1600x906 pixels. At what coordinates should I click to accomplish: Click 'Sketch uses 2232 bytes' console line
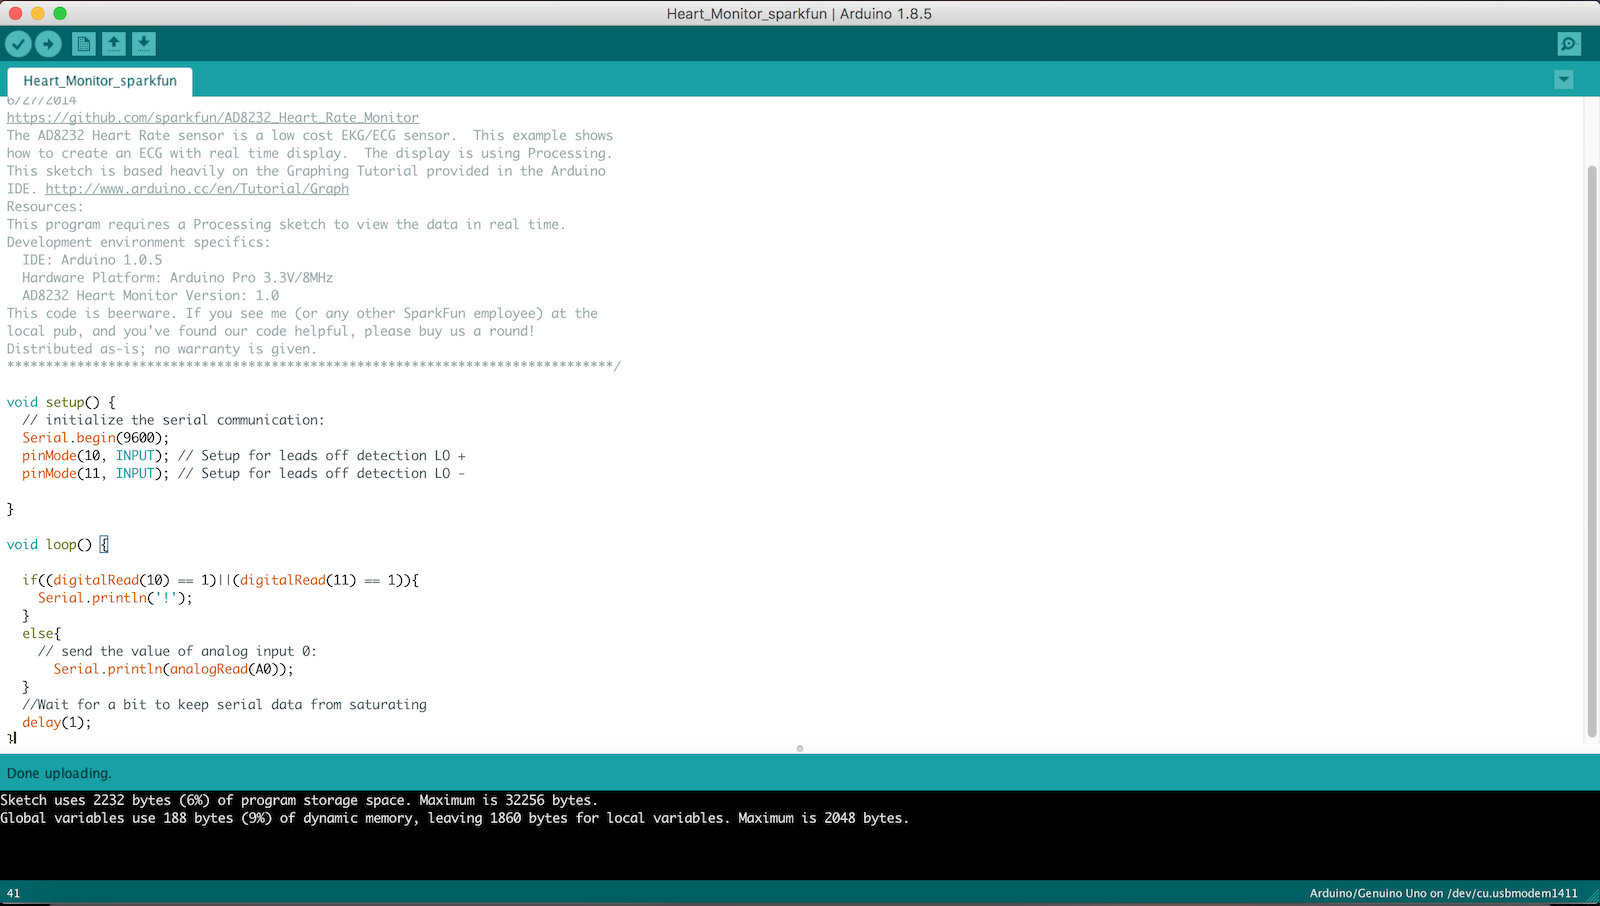(299, 800)
